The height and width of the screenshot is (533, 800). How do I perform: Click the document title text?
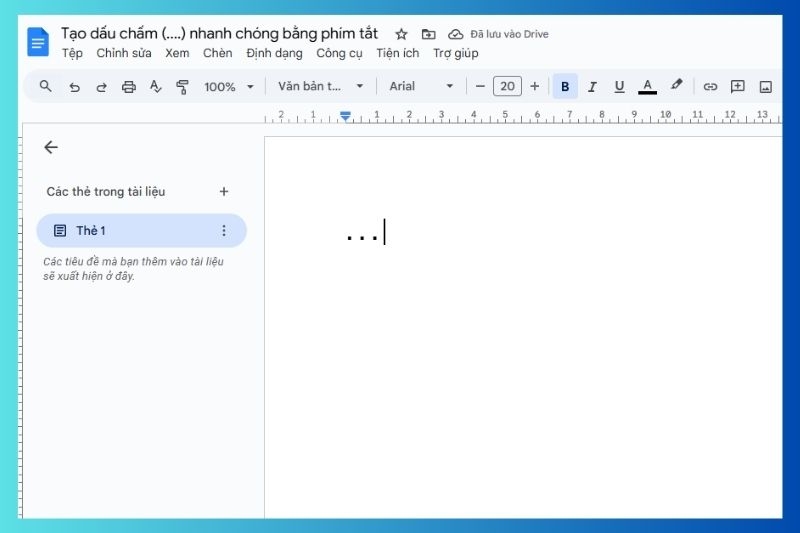point(219,34)
